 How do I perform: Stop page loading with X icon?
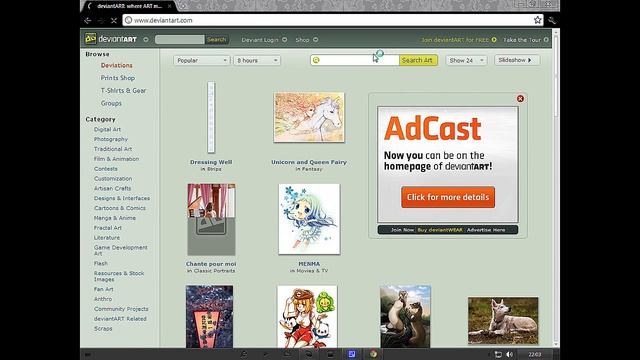[114, 20]
